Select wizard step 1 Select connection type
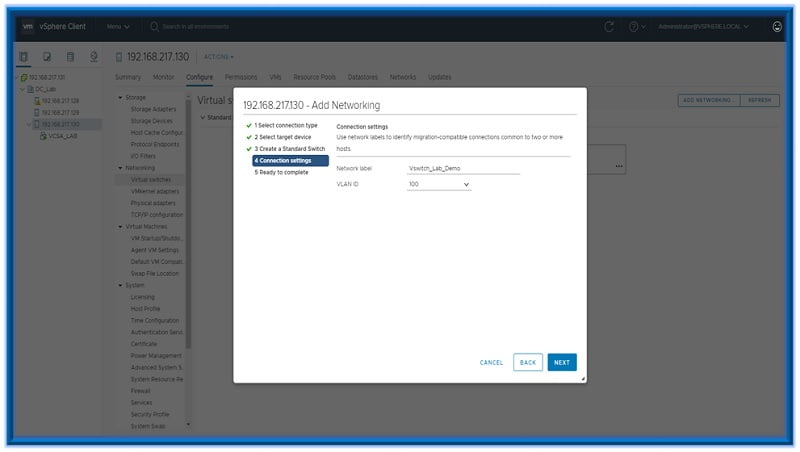 [x=285, y=125]
